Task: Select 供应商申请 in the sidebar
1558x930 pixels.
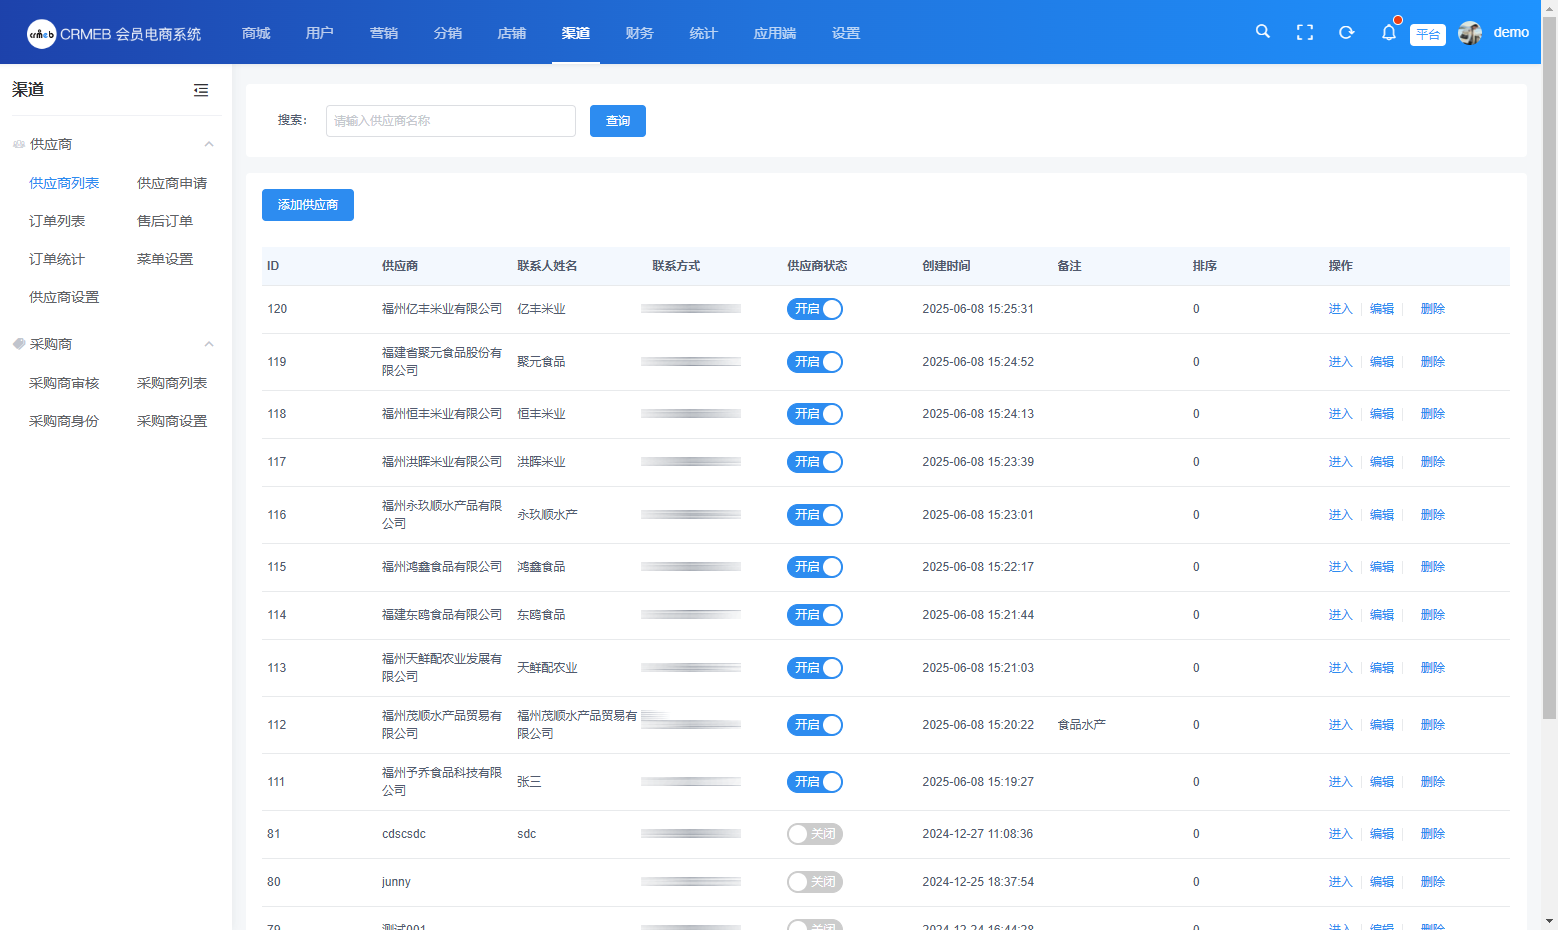Action: click(172, 183)
